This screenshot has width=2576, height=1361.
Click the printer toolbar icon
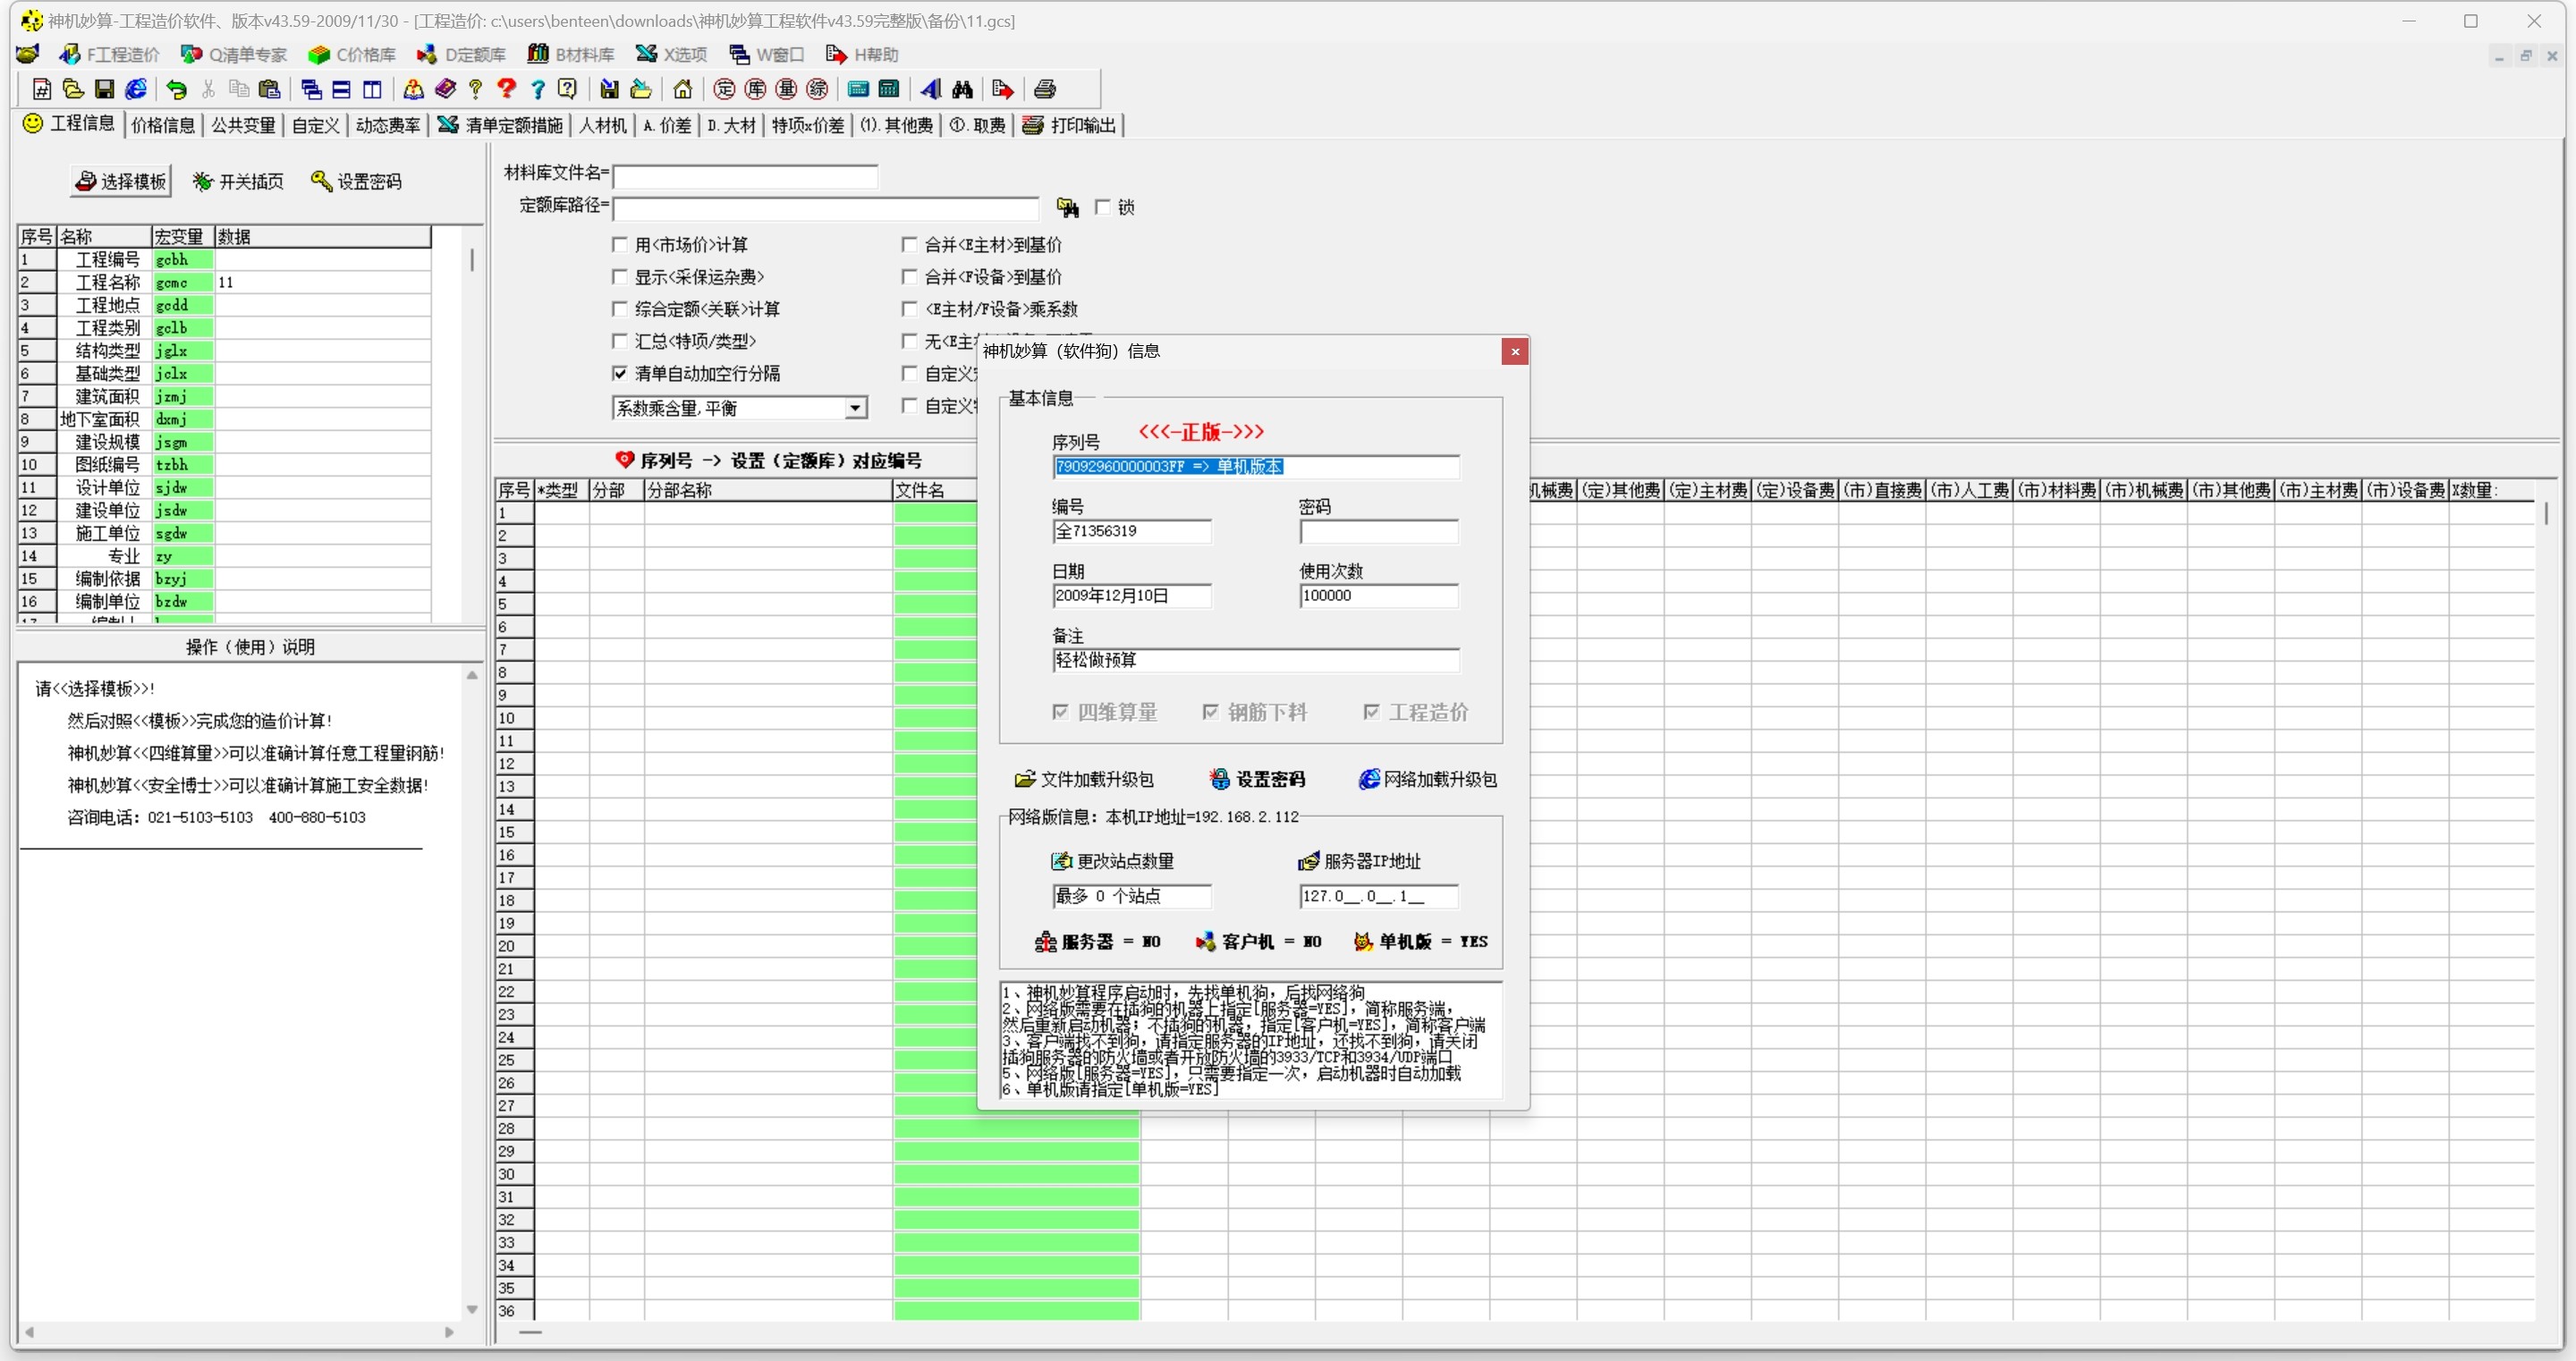click(x=1045, y=89)
